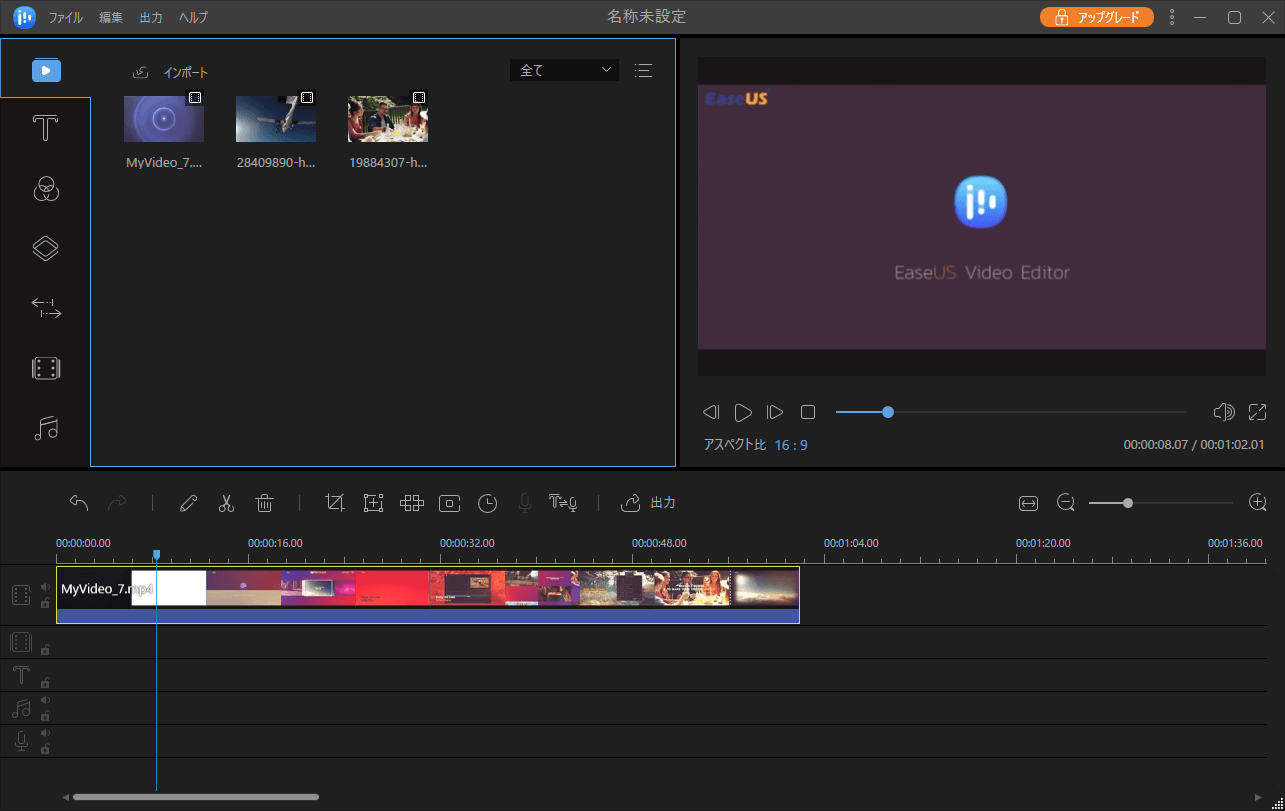Viewport: 1285px width, 811px height.
Task: Click the Crop tool in timeline toolbar
Action: click(x=335, y=503)
